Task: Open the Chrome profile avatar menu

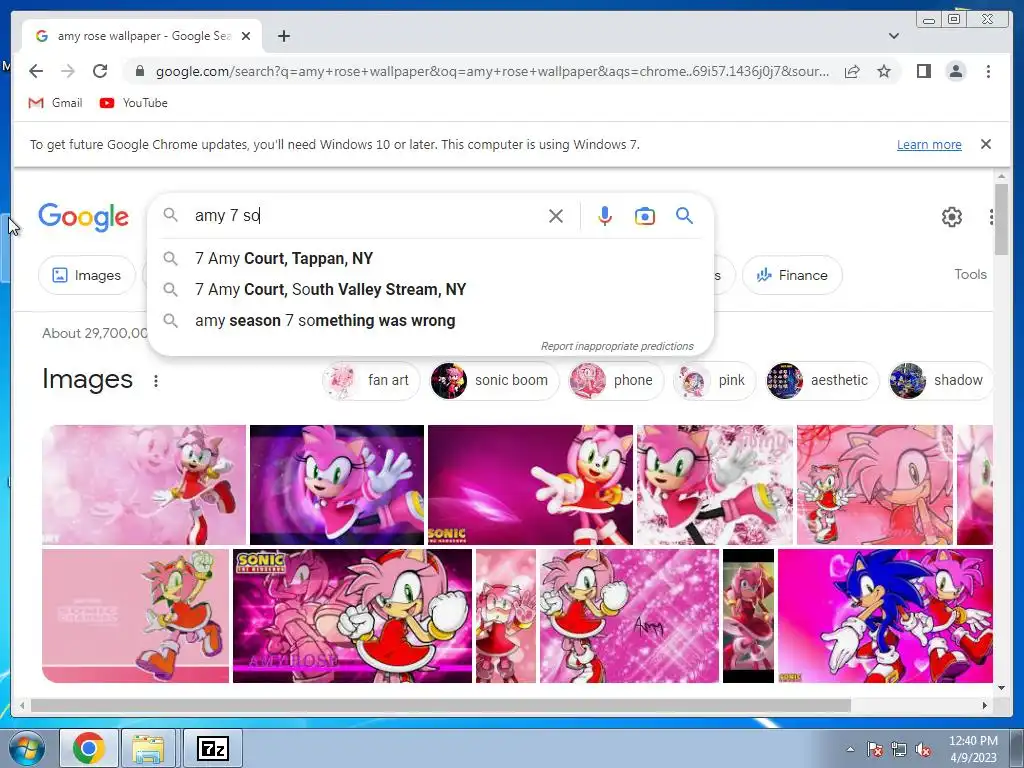Action: click(x=955, y=71)
